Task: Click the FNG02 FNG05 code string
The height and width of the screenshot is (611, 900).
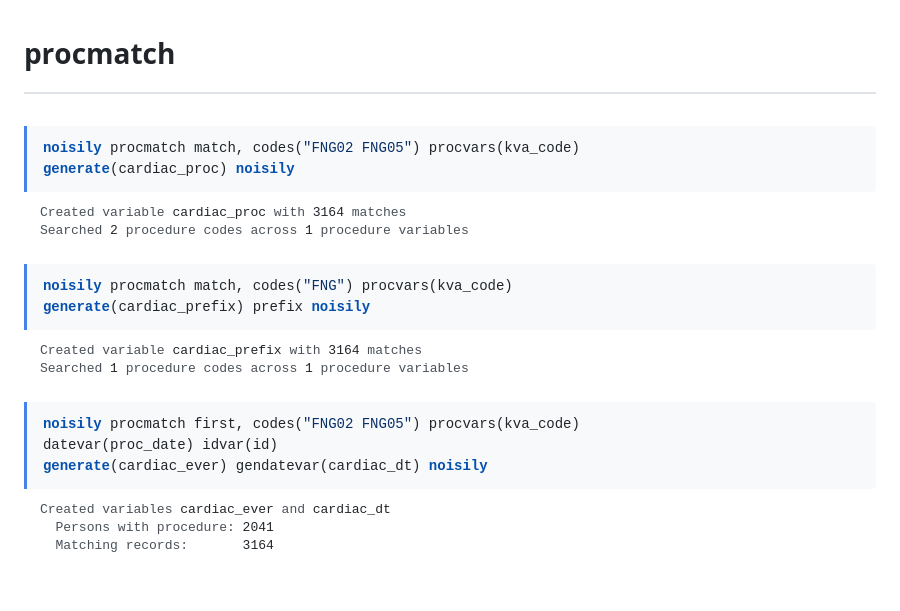Action: 357,147
